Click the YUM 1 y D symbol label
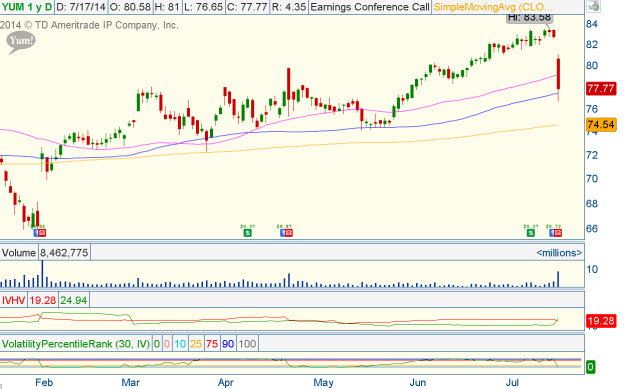Screen dimensions: 625x389 pos(26,7)
